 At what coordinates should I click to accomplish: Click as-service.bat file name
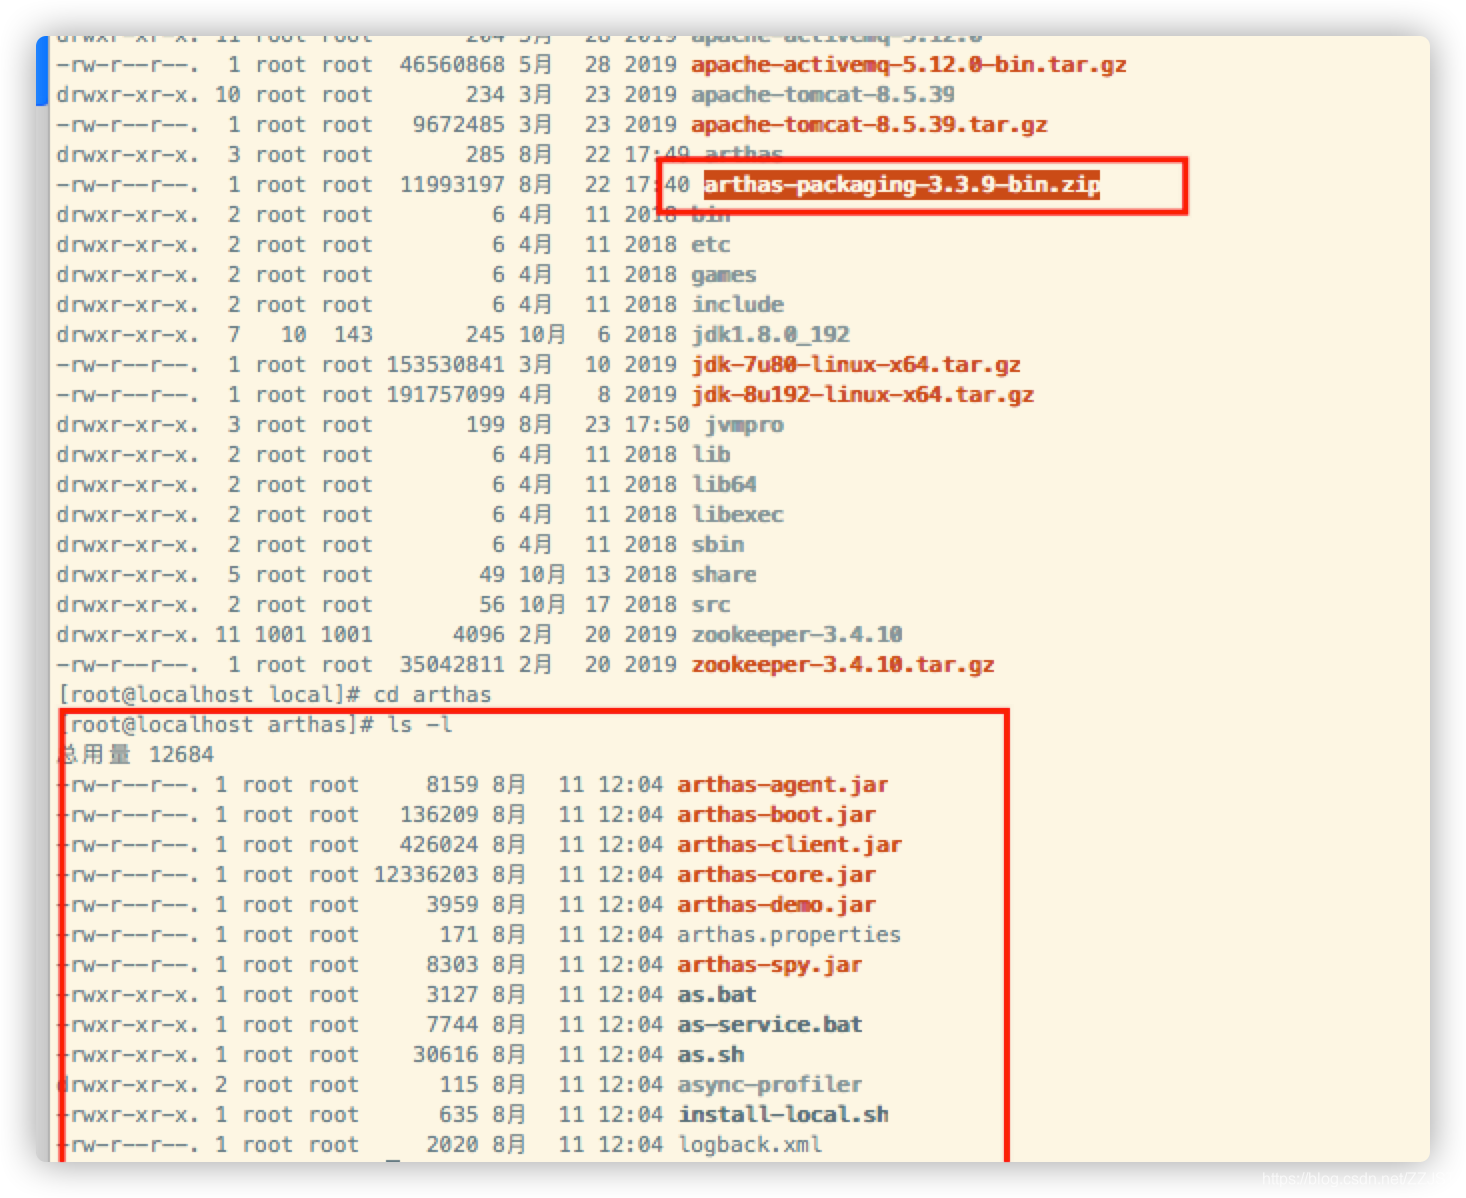tap(770, 1025)
